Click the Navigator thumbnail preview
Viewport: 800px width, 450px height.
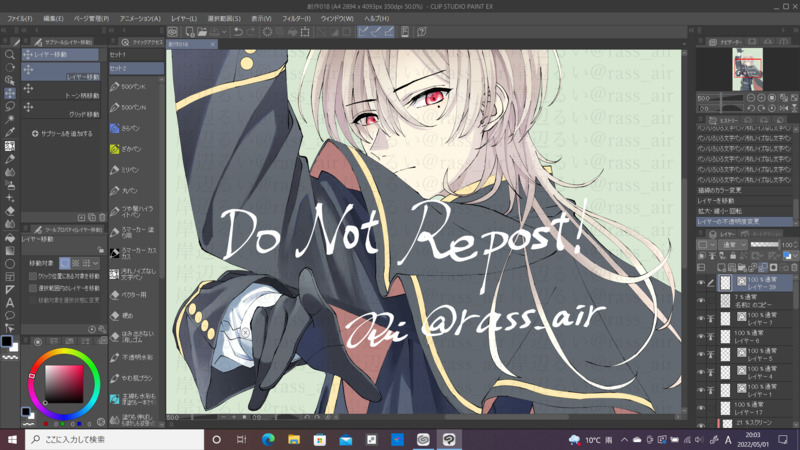click(747, 69)
